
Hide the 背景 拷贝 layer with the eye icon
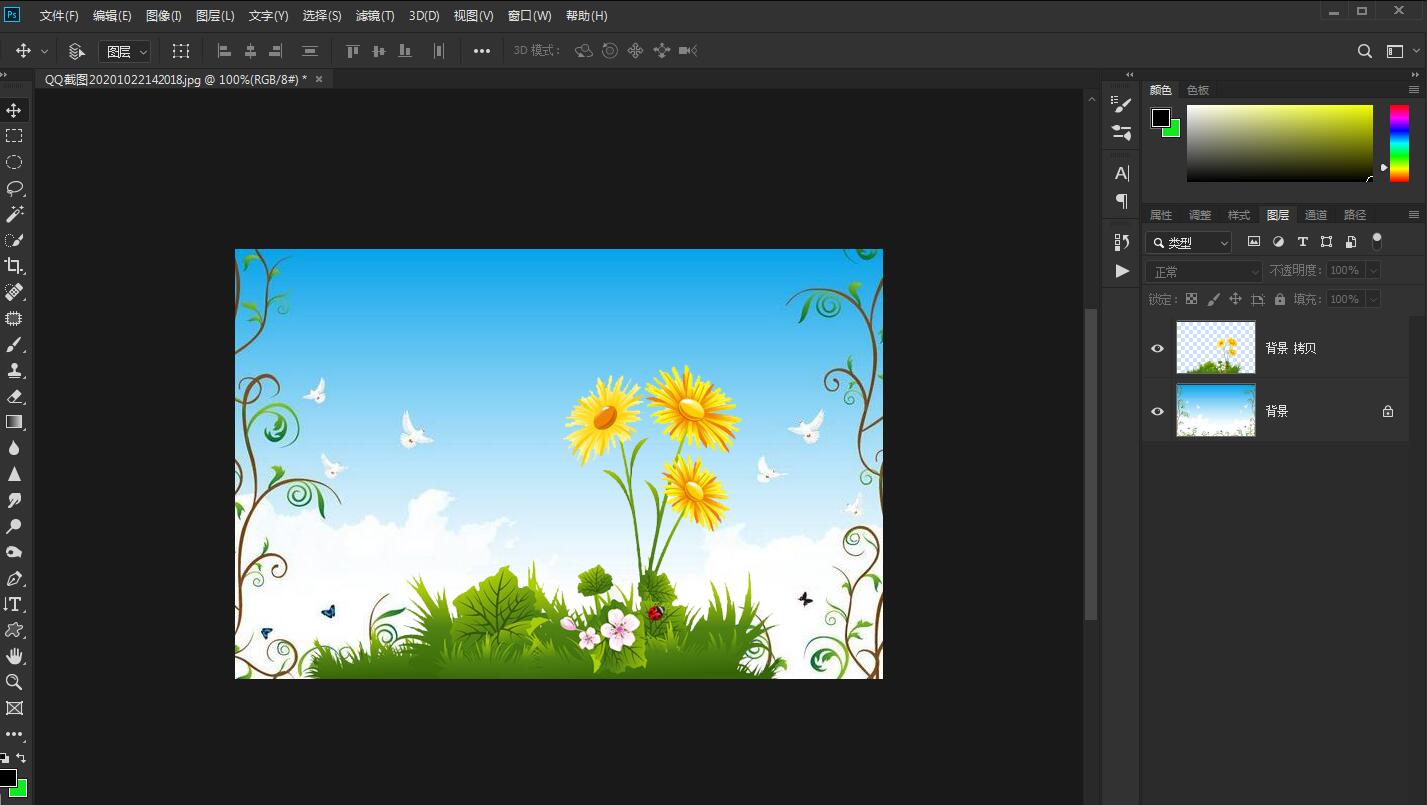(x=1157, y=348)
